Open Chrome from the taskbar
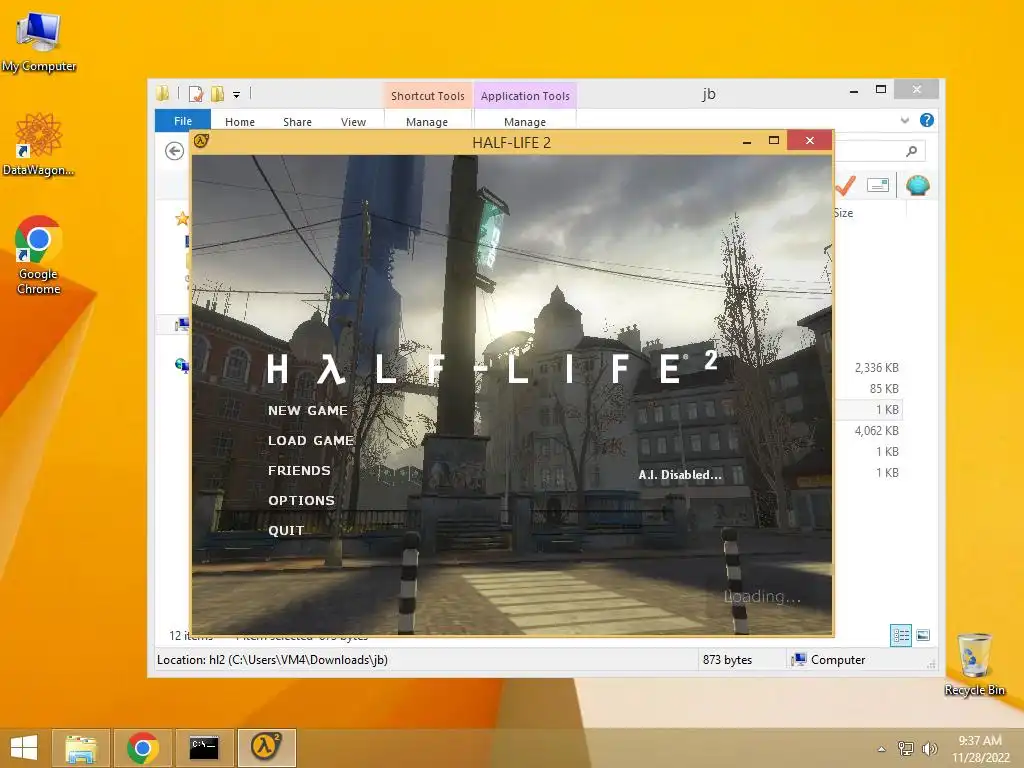 (x=142, y=748)
